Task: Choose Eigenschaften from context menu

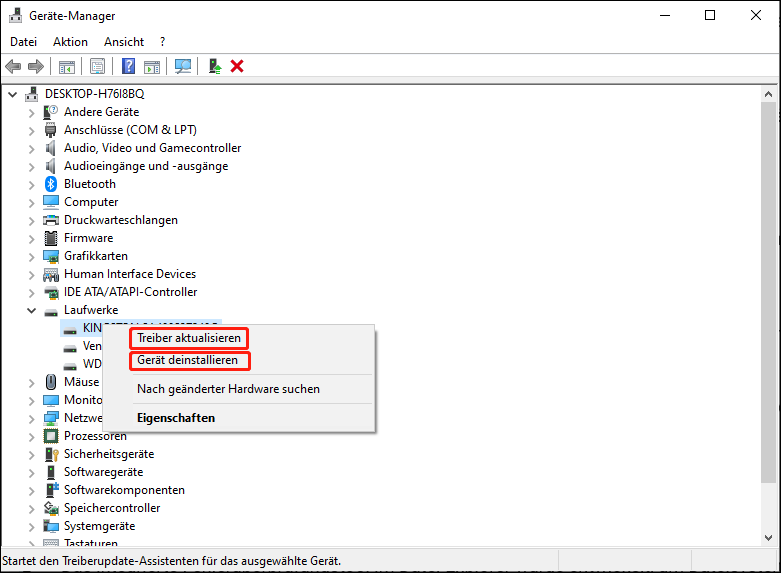Action: pyautogui.click(x=176, y=418)
